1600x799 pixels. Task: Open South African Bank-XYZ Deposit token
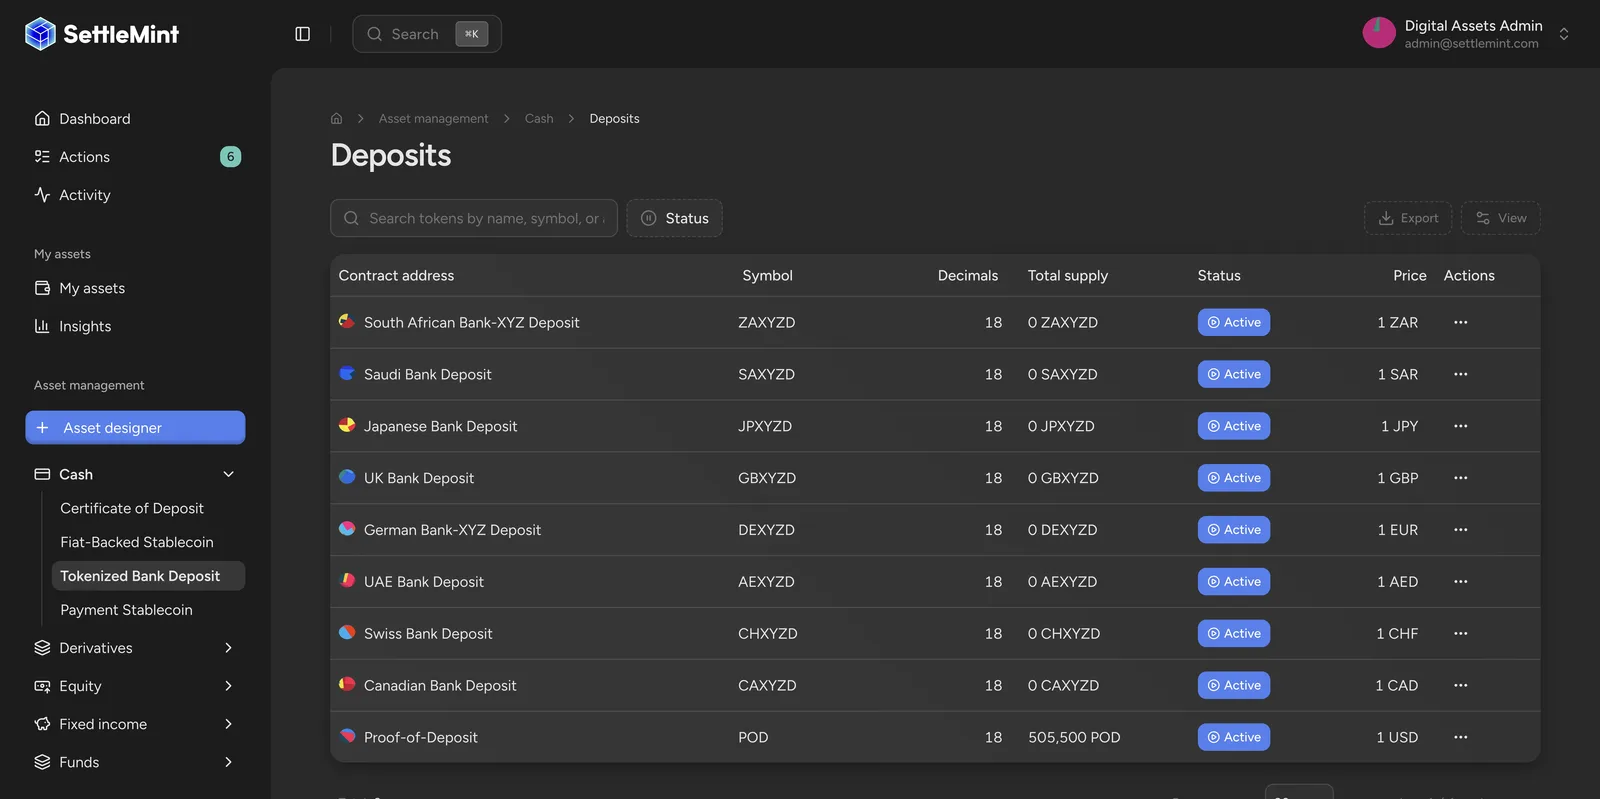tap(471, 322)
